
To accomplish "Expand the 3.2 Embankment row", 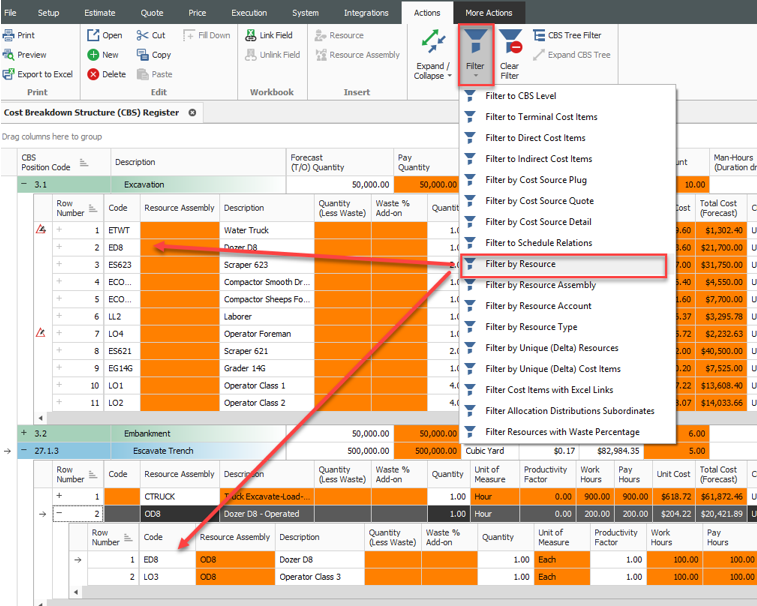I will (23, 433).
